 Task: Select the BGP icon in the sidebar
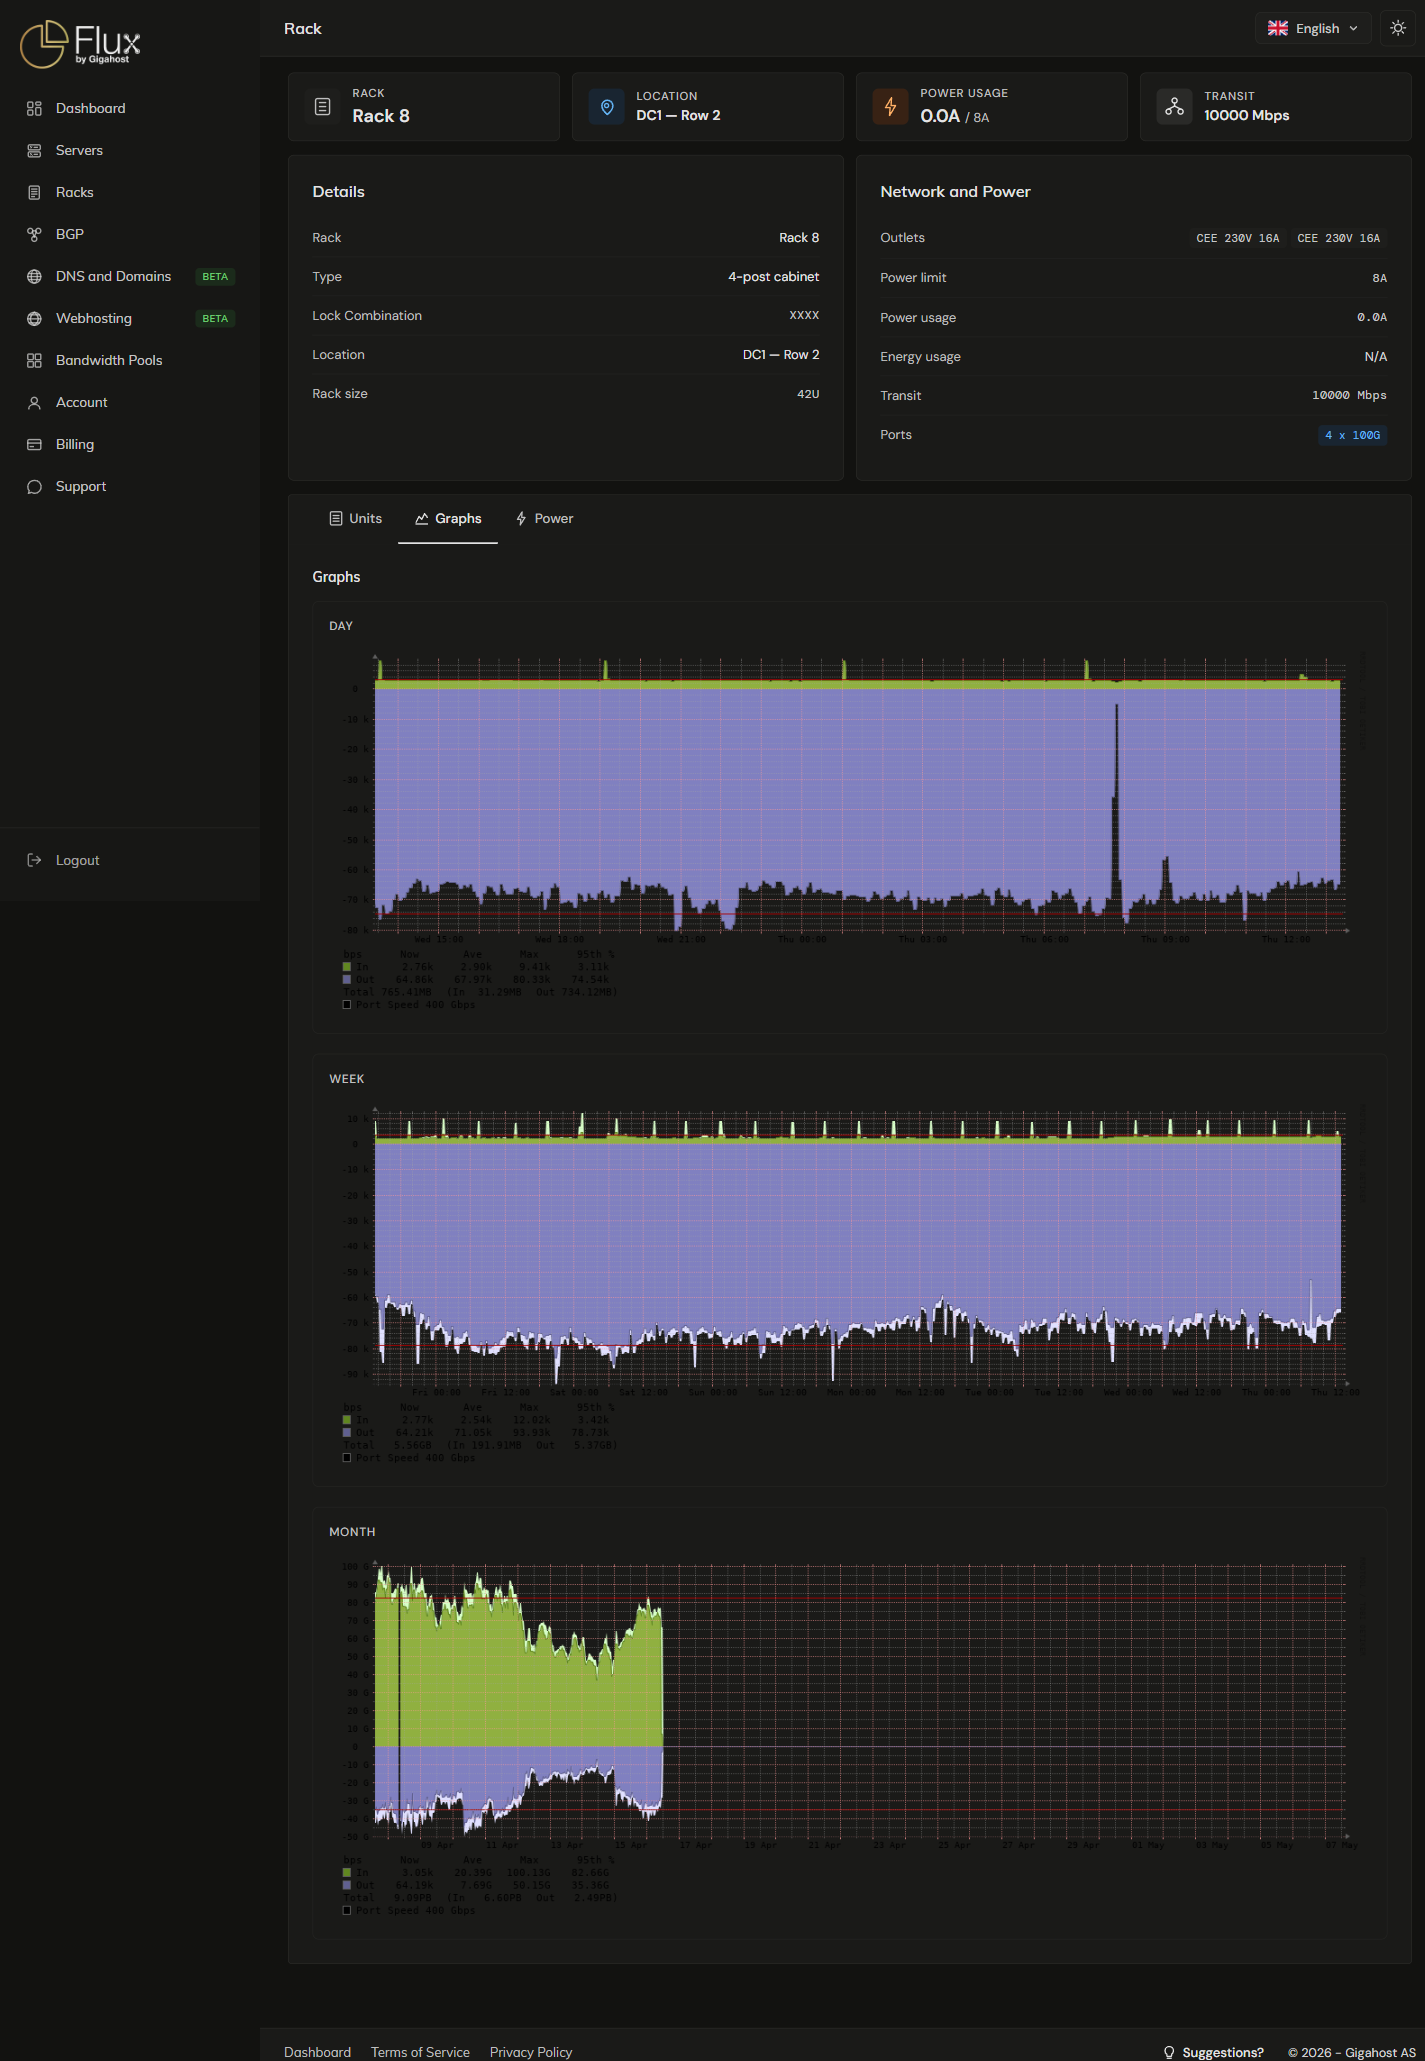click(34, 234)
